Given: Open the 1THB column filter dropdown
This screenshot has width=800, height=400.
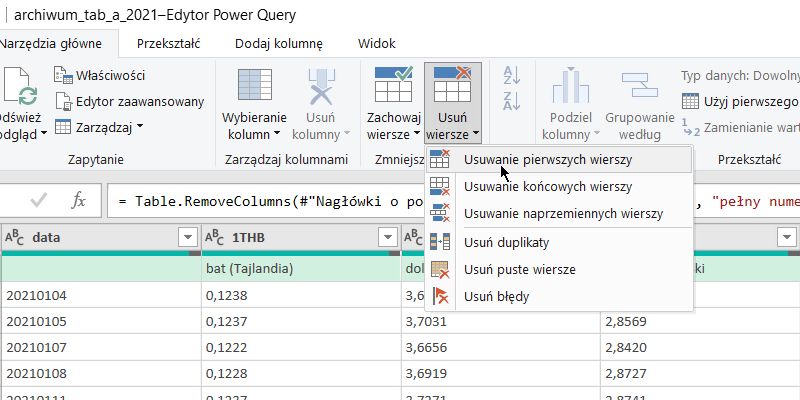Looking at the screenshot, I should coord(387,237).
